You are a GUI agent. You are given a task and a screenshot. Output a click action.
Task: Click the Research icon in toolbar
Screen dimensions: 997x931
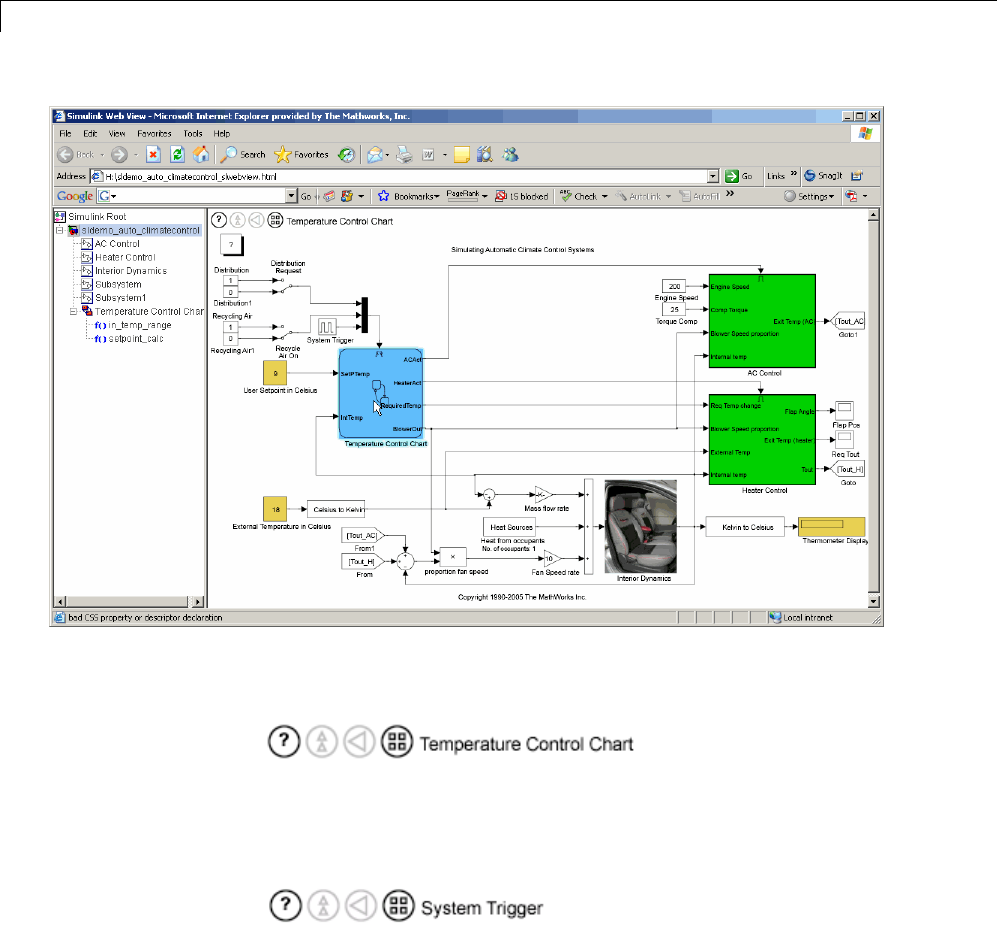[x=485, y=155]
